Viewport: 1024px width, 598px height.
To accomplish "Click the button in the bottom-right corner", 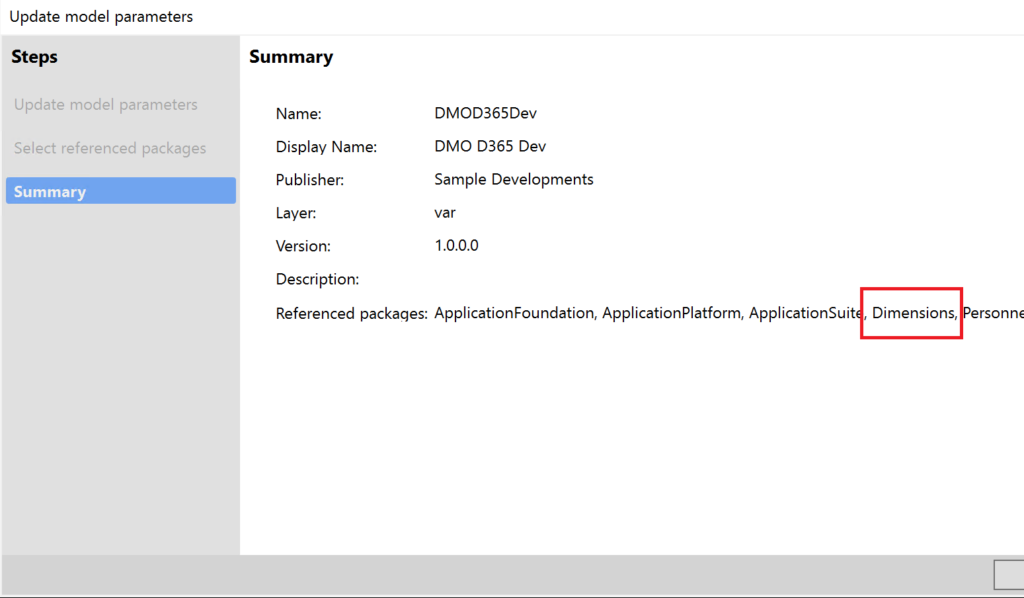I will tap(1012, 575).
